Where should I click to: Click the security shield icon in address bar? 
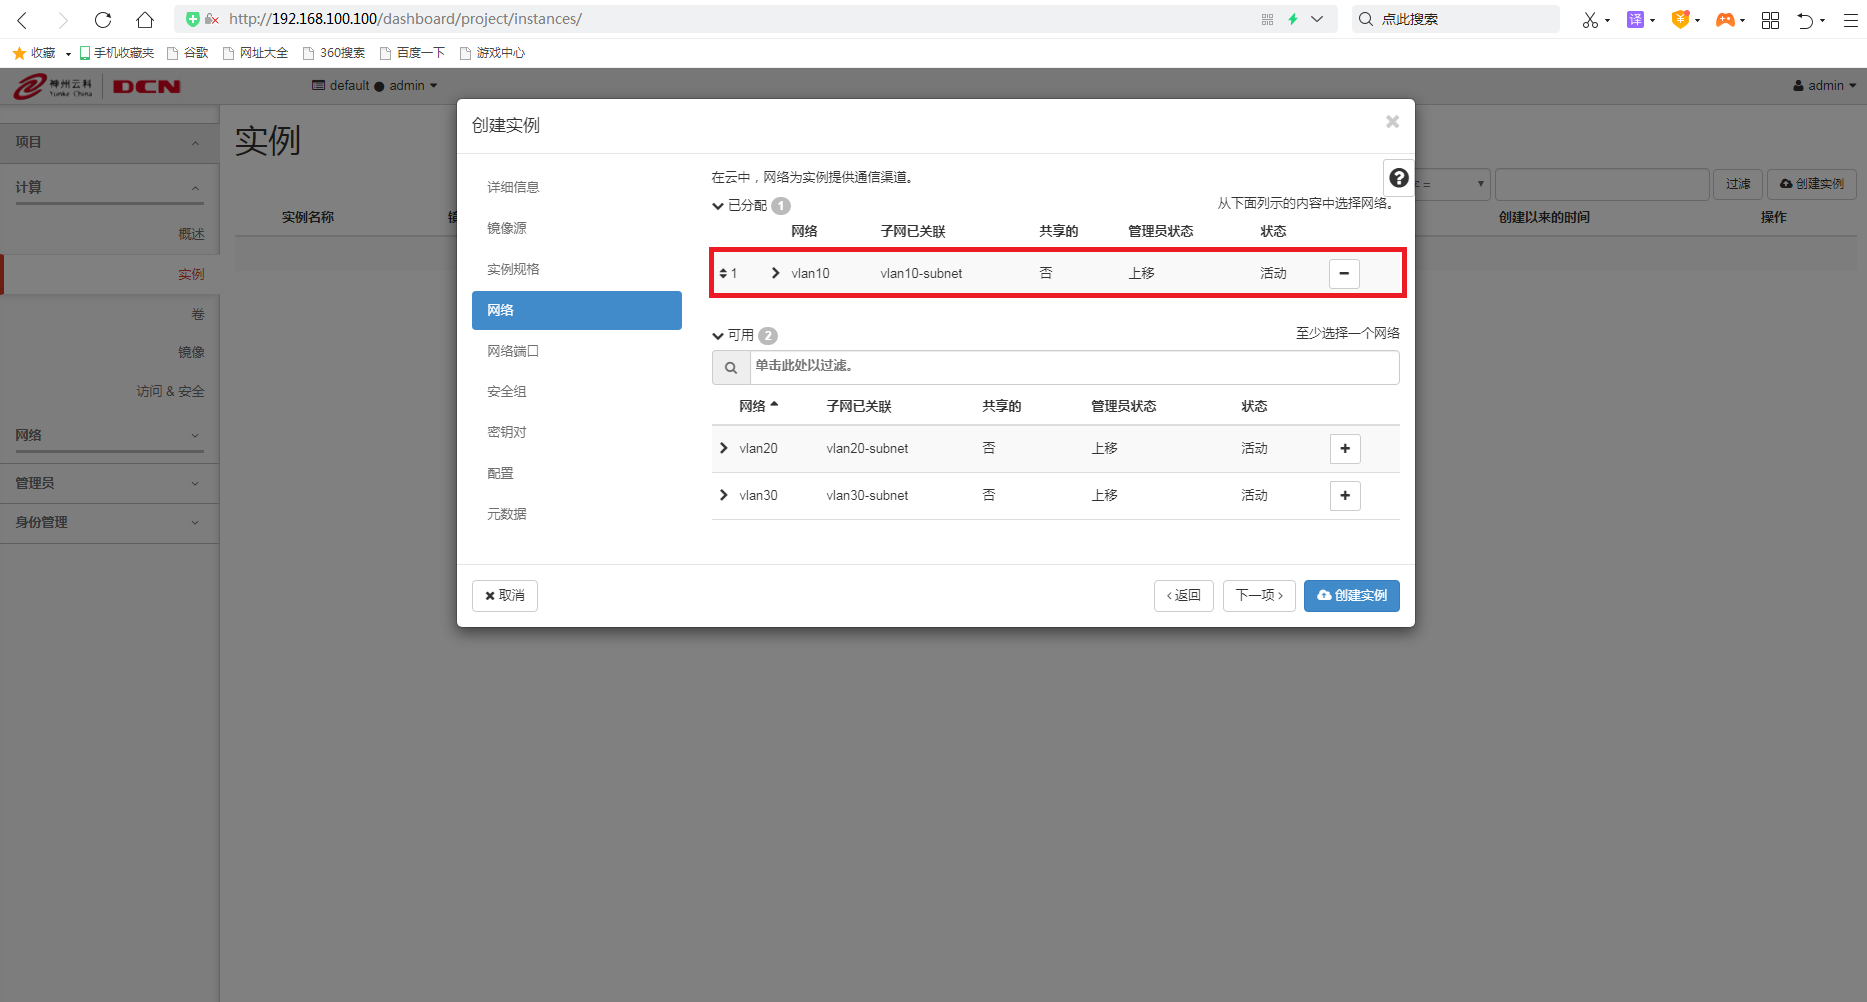click(193, 19)
